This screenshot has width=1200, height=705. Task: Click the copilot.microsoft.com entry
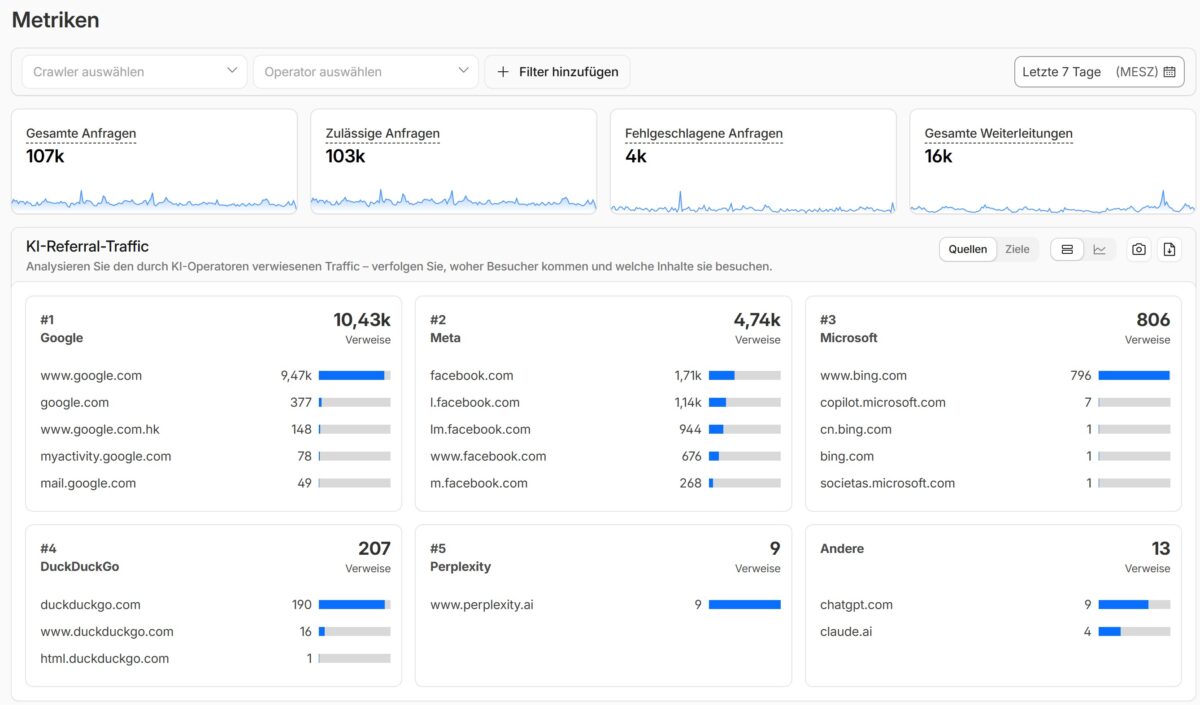pyautogui.click(x=883, y=402)
